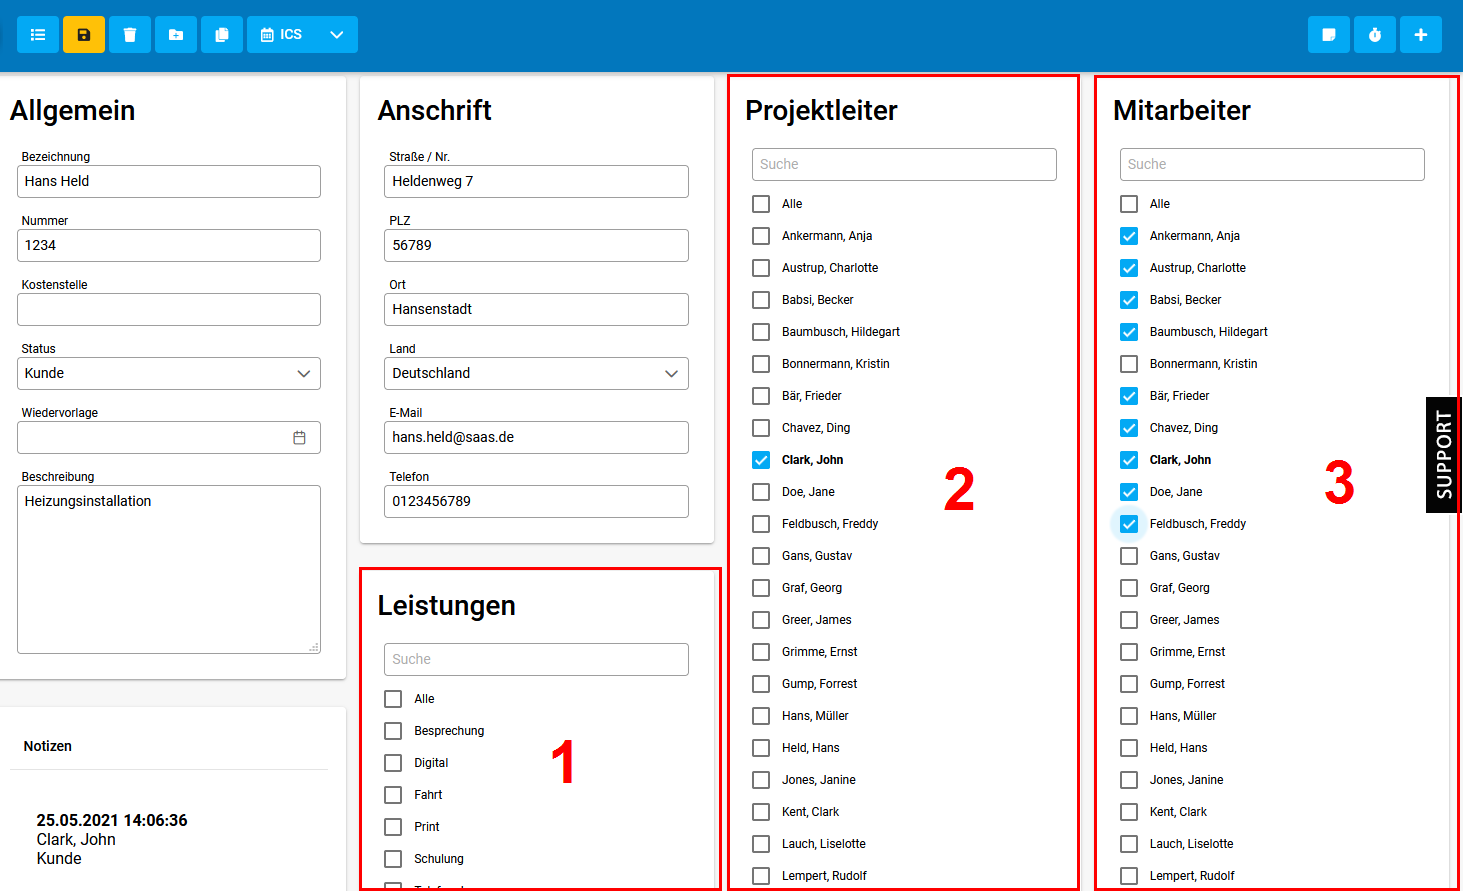Screen dimensions: 1463x891
Task: Check Kent, Clark in Mitarbeiter
Action: click(1129, 812)
